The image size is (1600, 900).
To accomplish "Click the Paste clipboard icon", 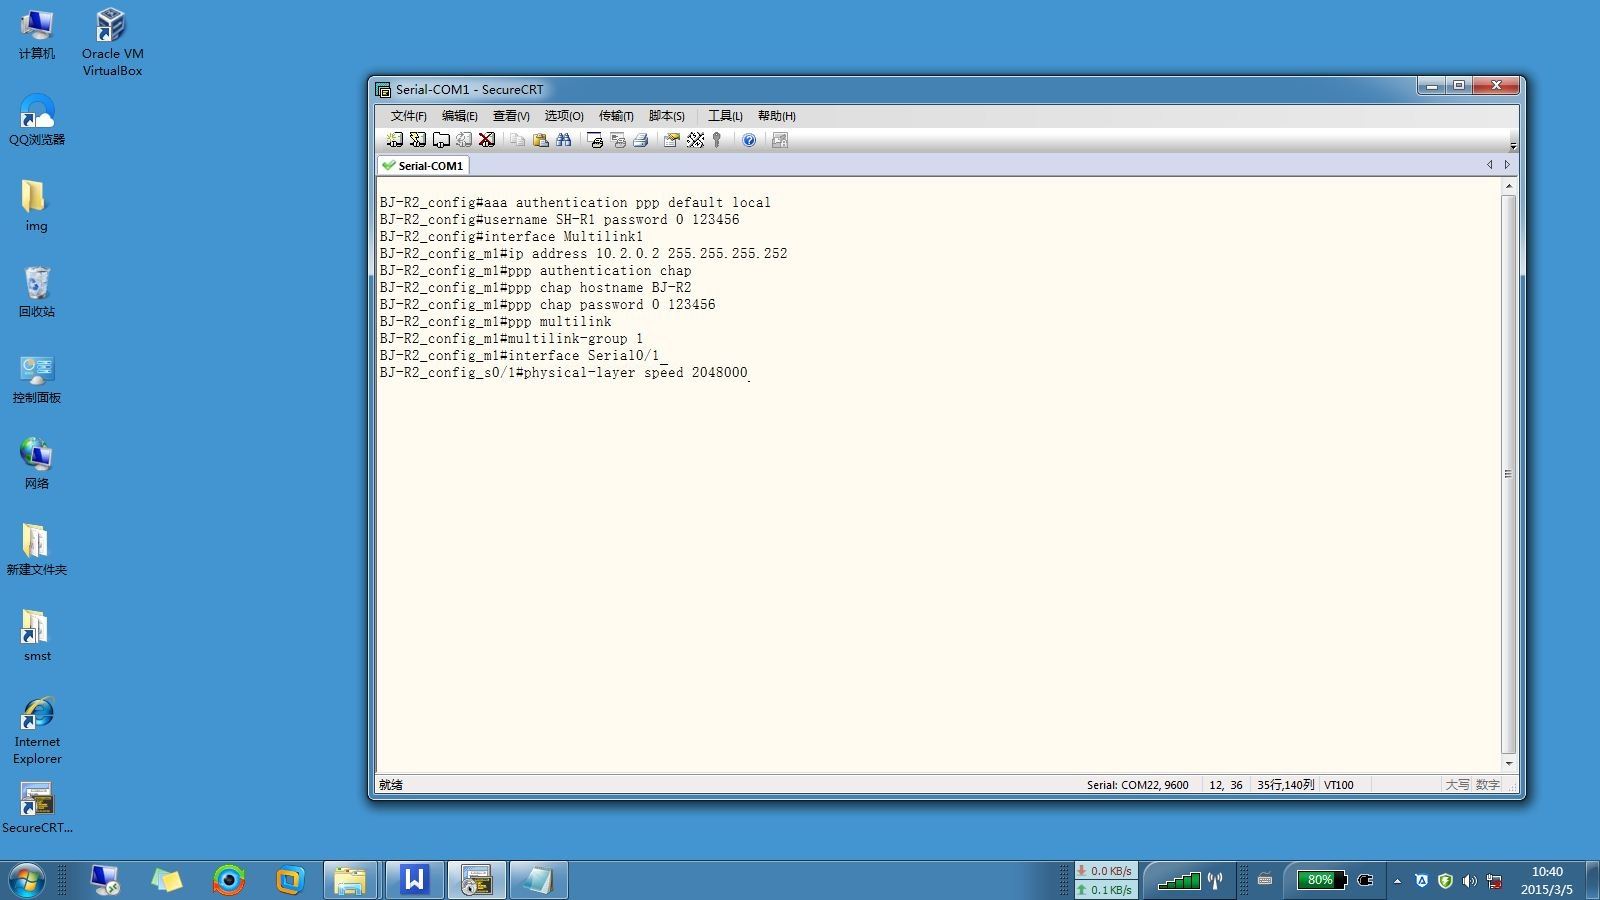I will click(540, 140).
